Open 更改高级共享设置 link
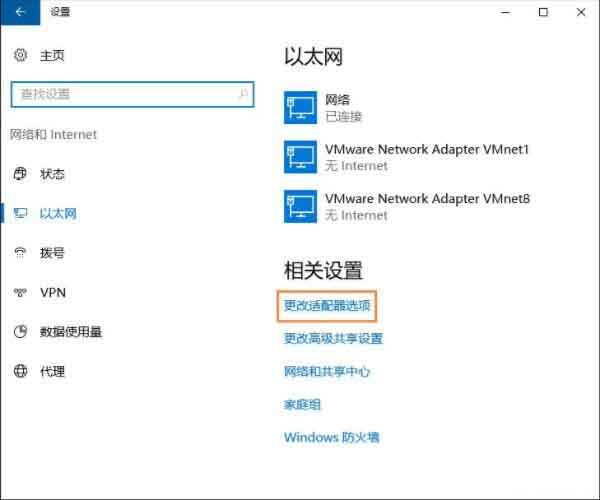The image size is (600, 500). click(333, 339)
